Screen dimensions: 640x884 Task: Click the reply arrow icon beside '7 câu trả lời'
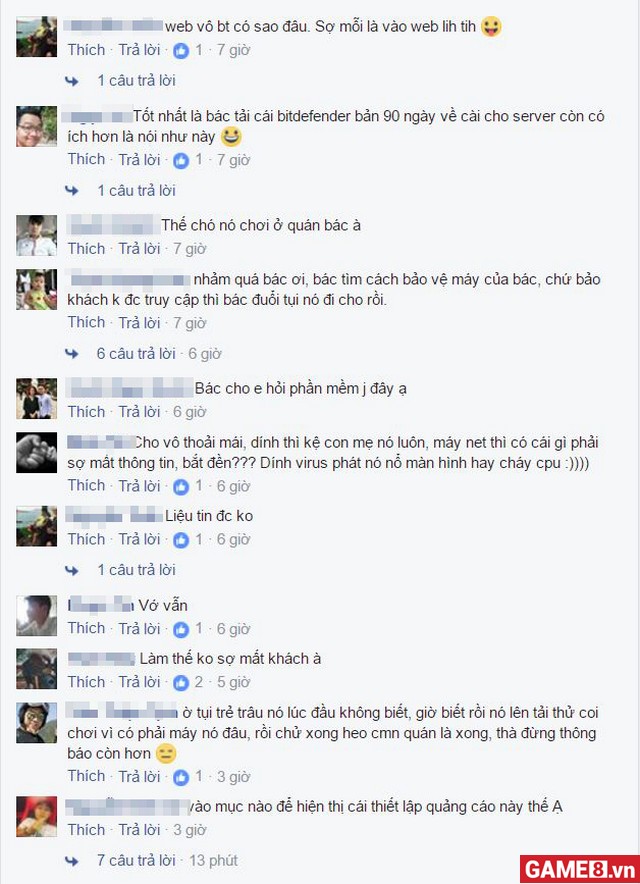pos(72,861)
